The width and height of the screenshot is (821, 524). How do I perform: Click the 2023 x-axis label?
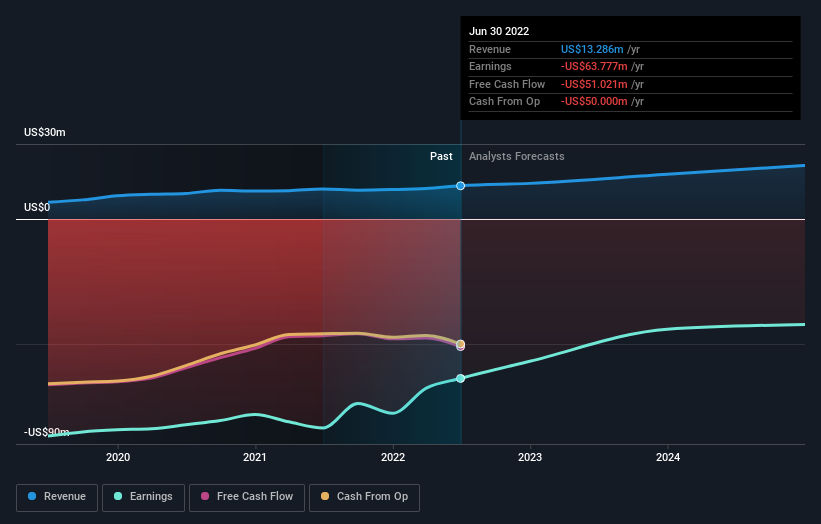coord(530,457)
